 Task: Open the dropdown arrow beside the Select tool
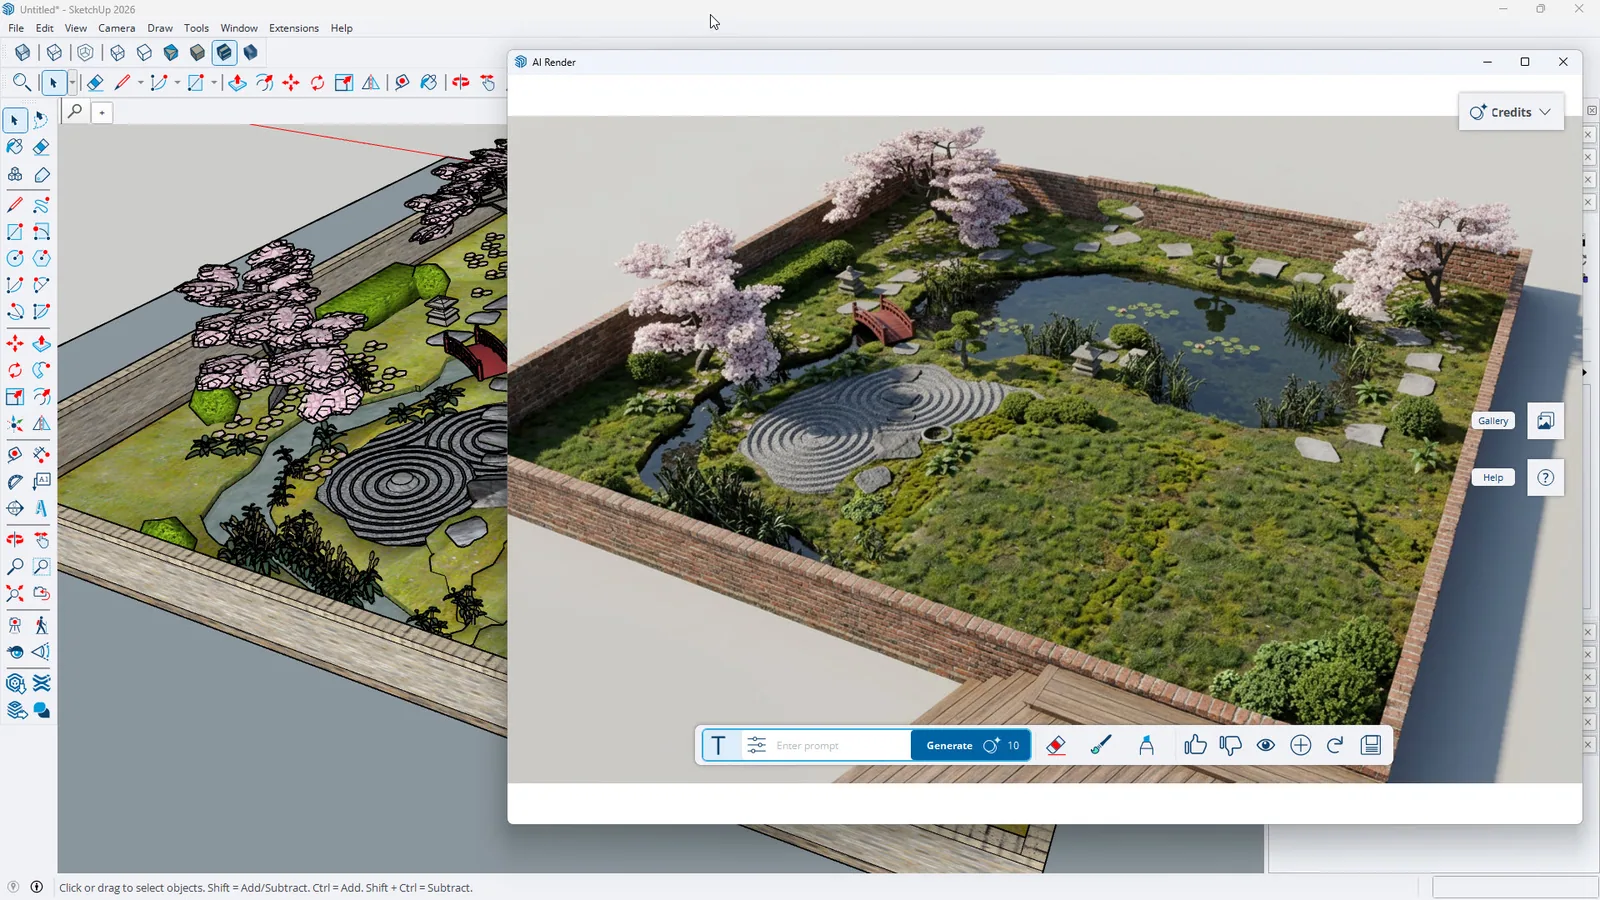(72, 83)
